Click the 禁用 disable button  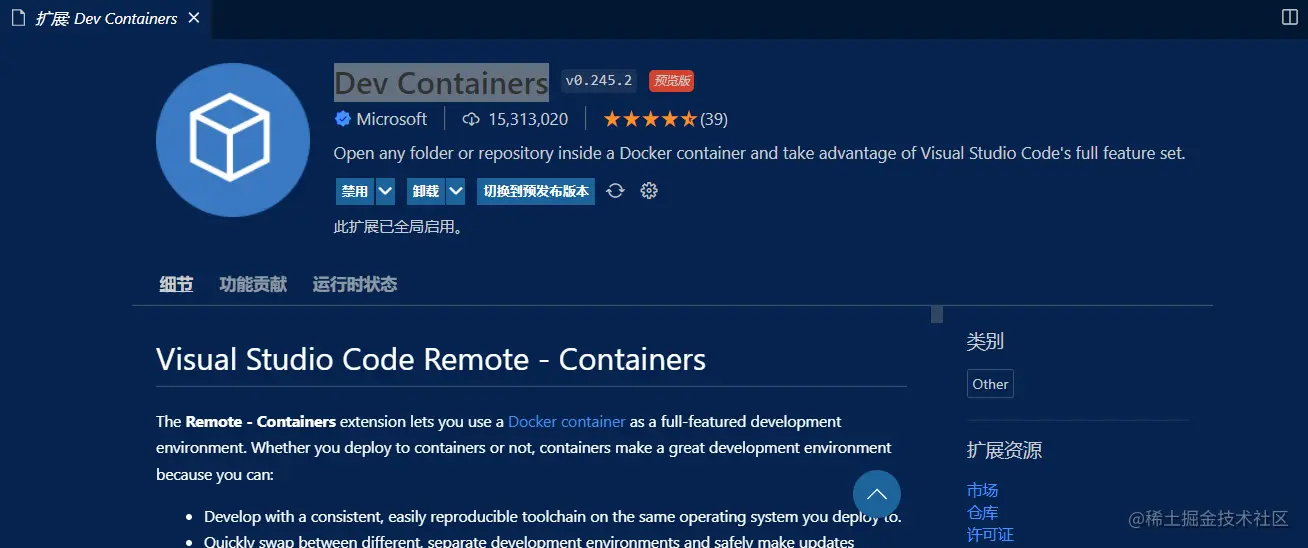pyautogui.click(x=355, y=191)
